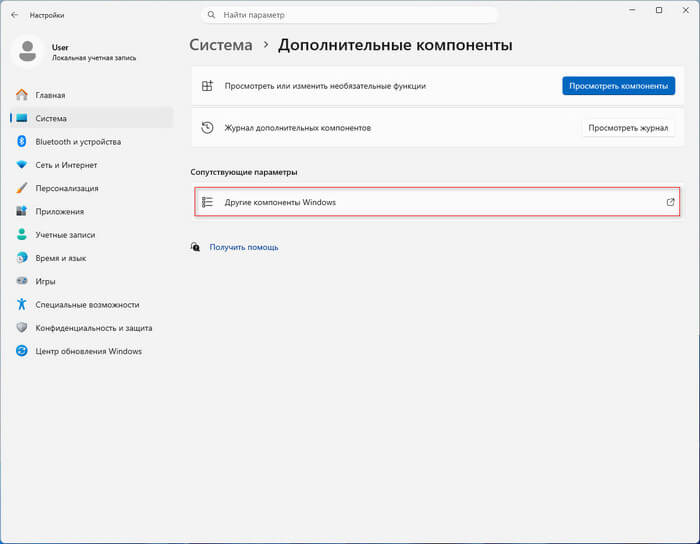Open Приложения settings
Screen dimensions: 700x544
[92, 211]
